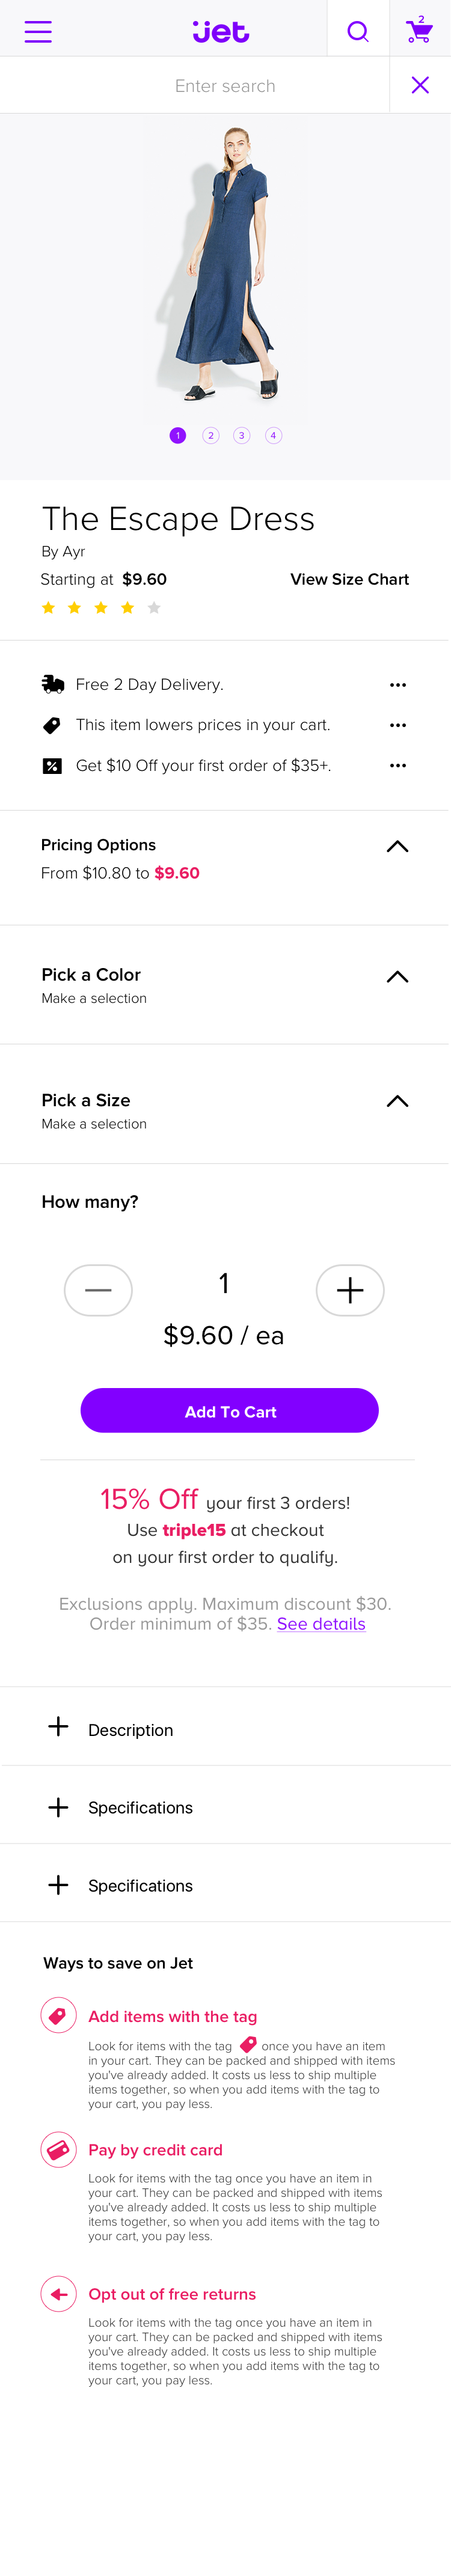
Task: Open more info for Free 2 Day Delivery
Action: tap(398, 685)
